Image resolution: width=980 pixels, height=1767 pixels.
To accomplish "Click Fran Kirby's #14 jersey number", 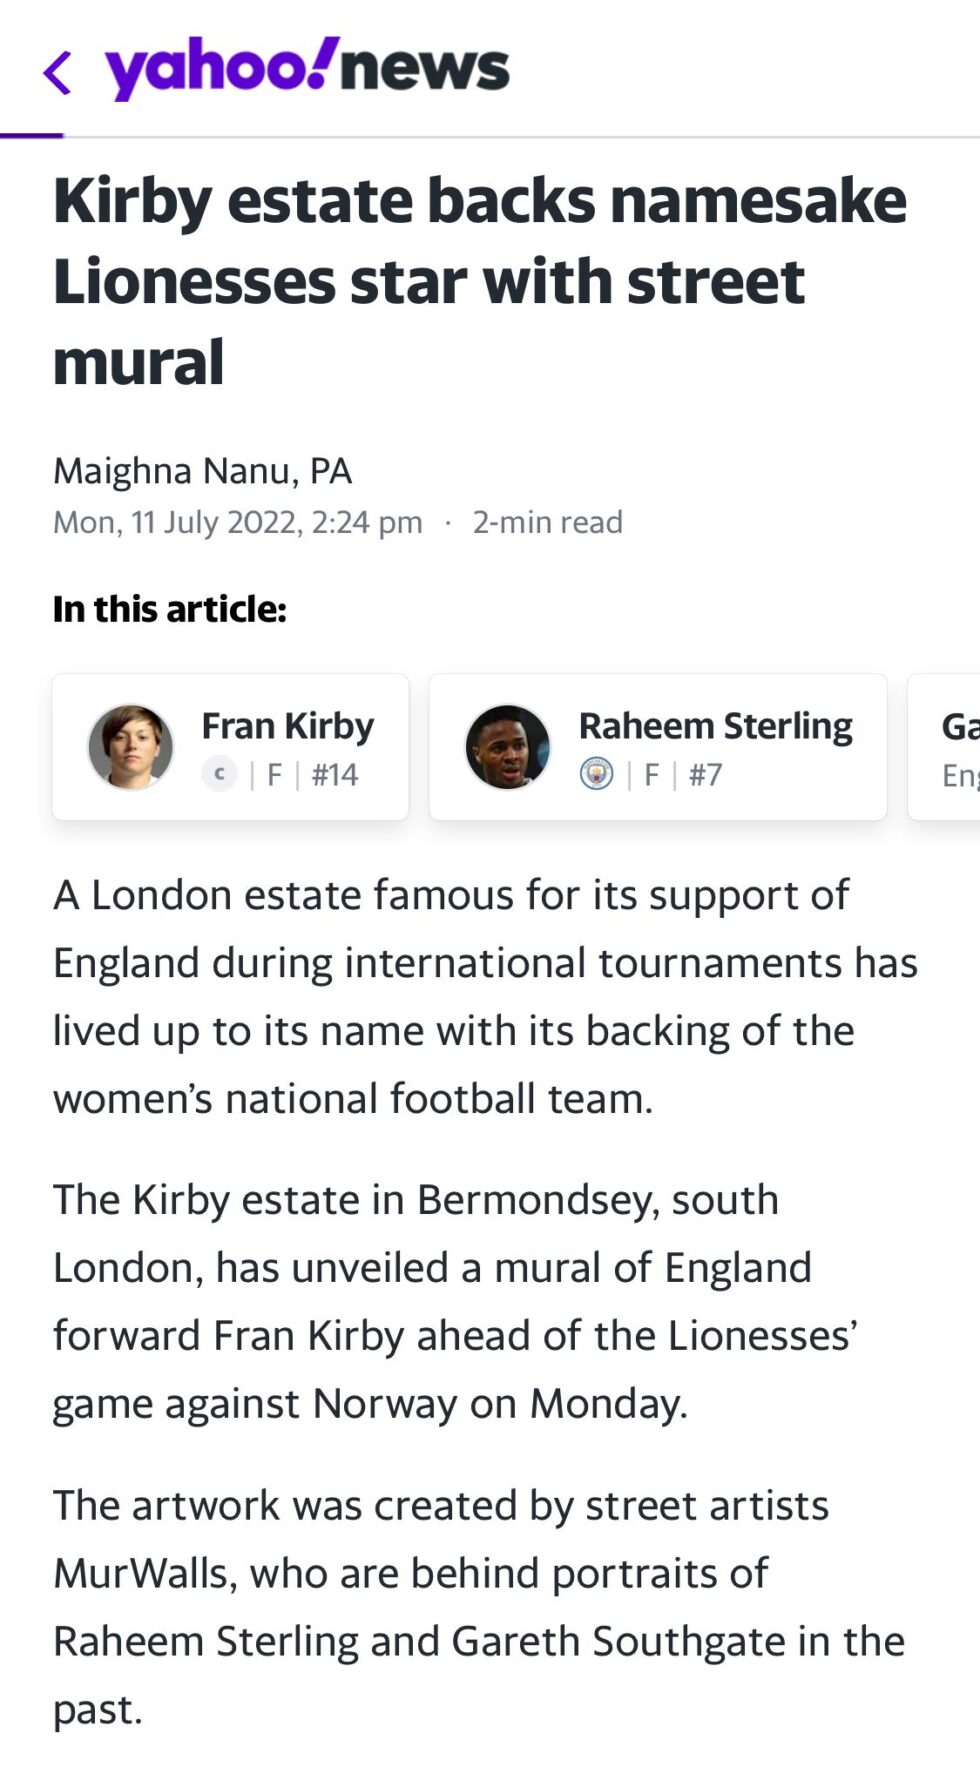I will tap(335, 775).
